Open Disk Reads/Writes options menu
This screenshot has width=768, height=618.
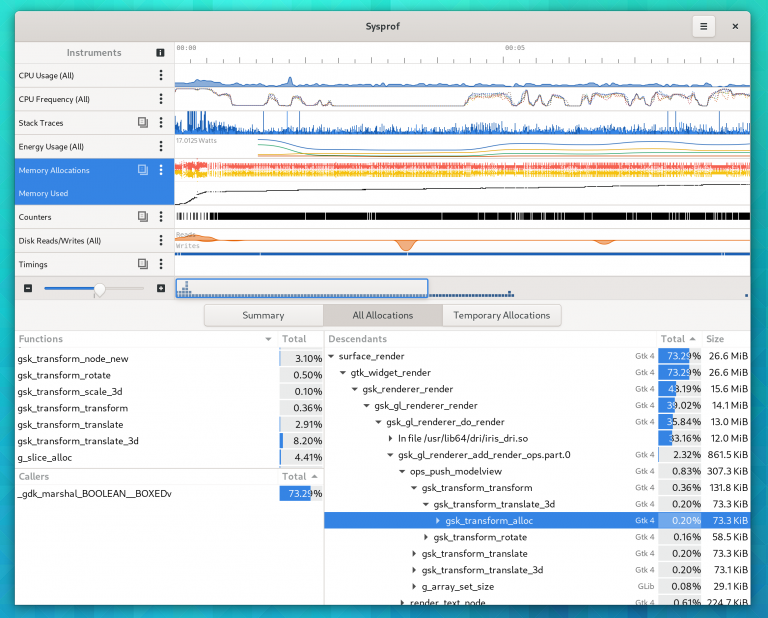click(x=160, y=241)
